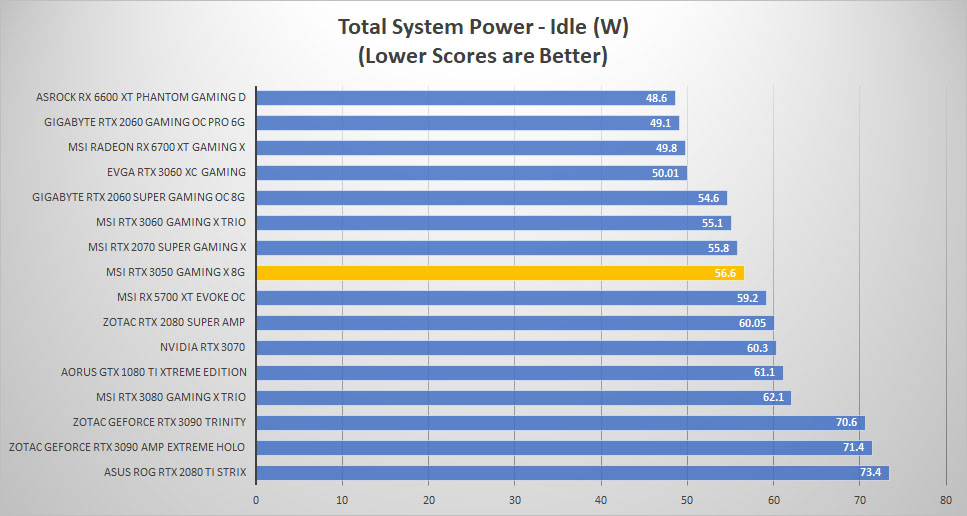This screenshot has width=967, height=516.
Task: Select the label 'ZOTAC RTX 2080 SUPER AMP'
Action: pyautogui.click(x=174, y=322)
